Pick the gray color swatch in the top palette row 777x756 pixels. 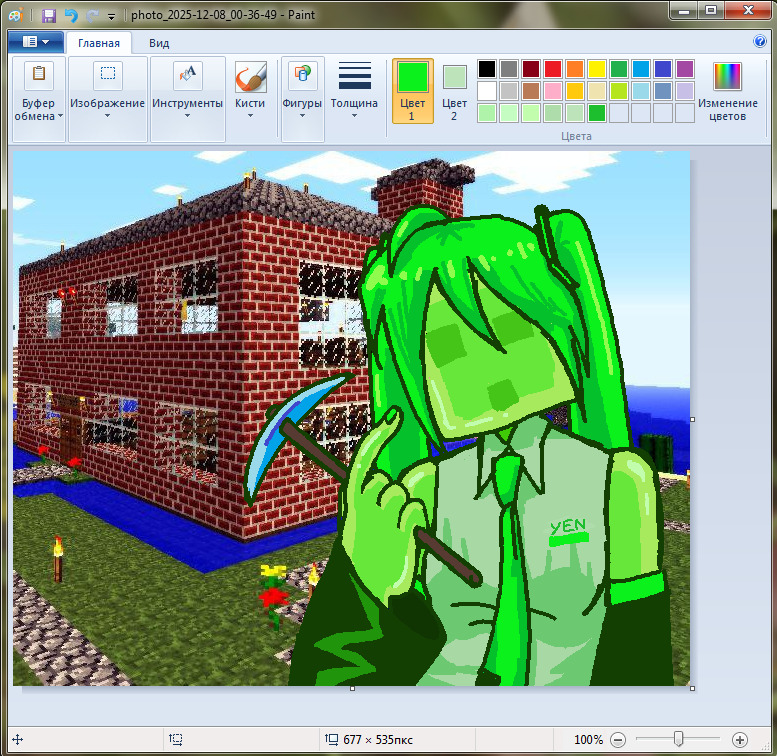pos(509,69)
